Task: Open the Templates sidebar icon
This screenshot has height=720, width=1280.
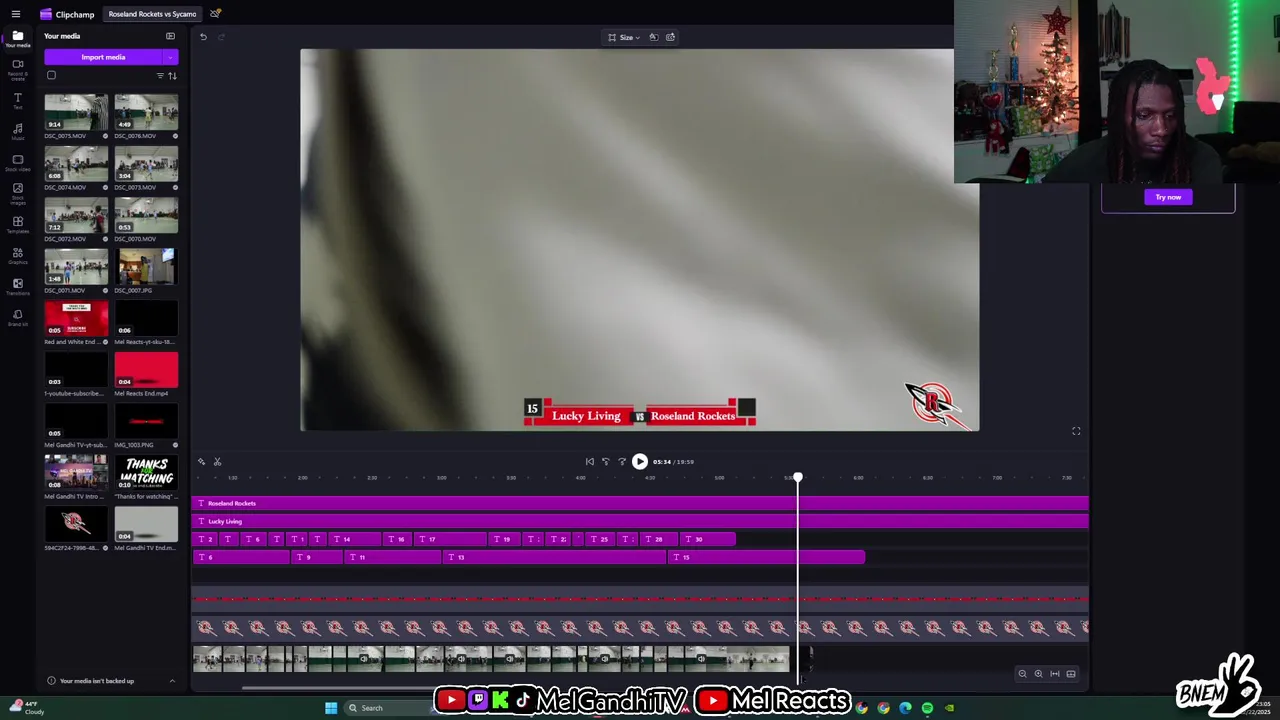Action: [x=17, y=224]
